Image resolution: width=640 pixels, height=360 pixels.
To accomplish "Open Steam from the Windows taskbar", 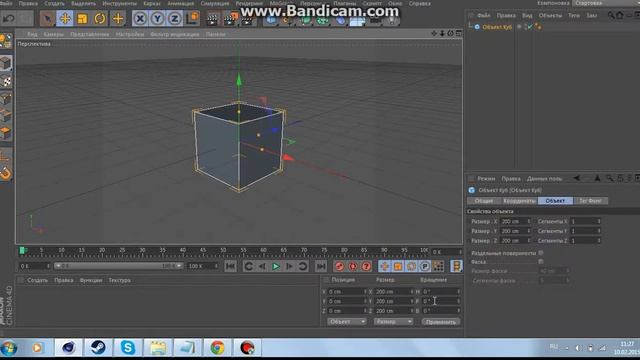I will coord(98,348).
